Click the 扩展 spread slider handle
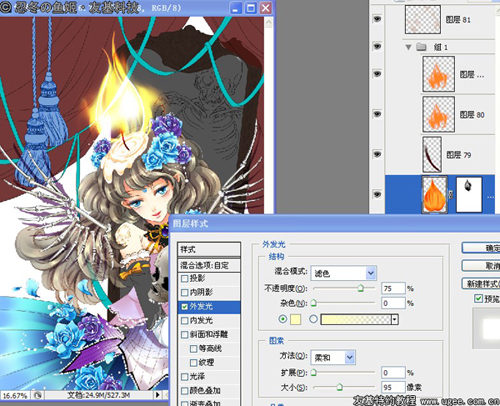Screen dimensions: 500x406 tap(313, 372)
